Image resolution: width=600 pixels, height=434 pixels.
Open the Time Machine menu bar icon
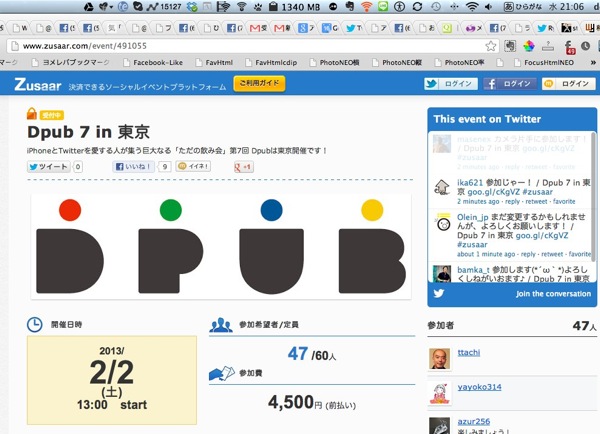coord(436,7)
